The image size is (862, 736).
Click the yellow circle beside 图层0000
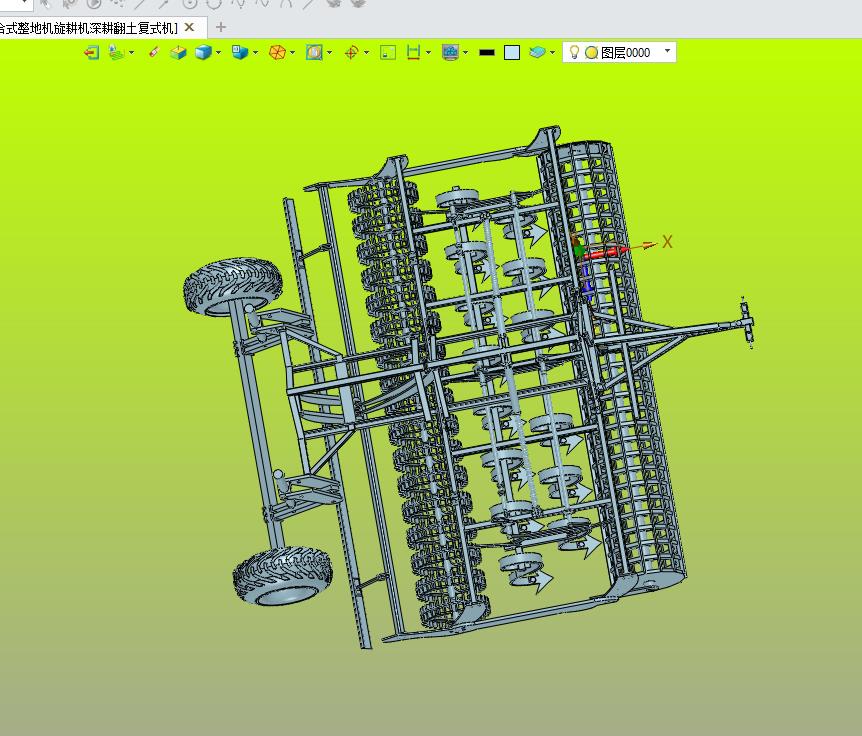point(592,53)
